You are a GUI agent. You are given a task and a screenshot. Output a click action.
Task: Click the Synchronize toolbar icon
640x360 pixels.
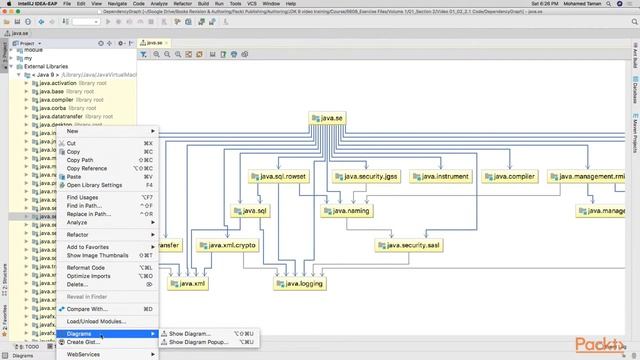28,22
